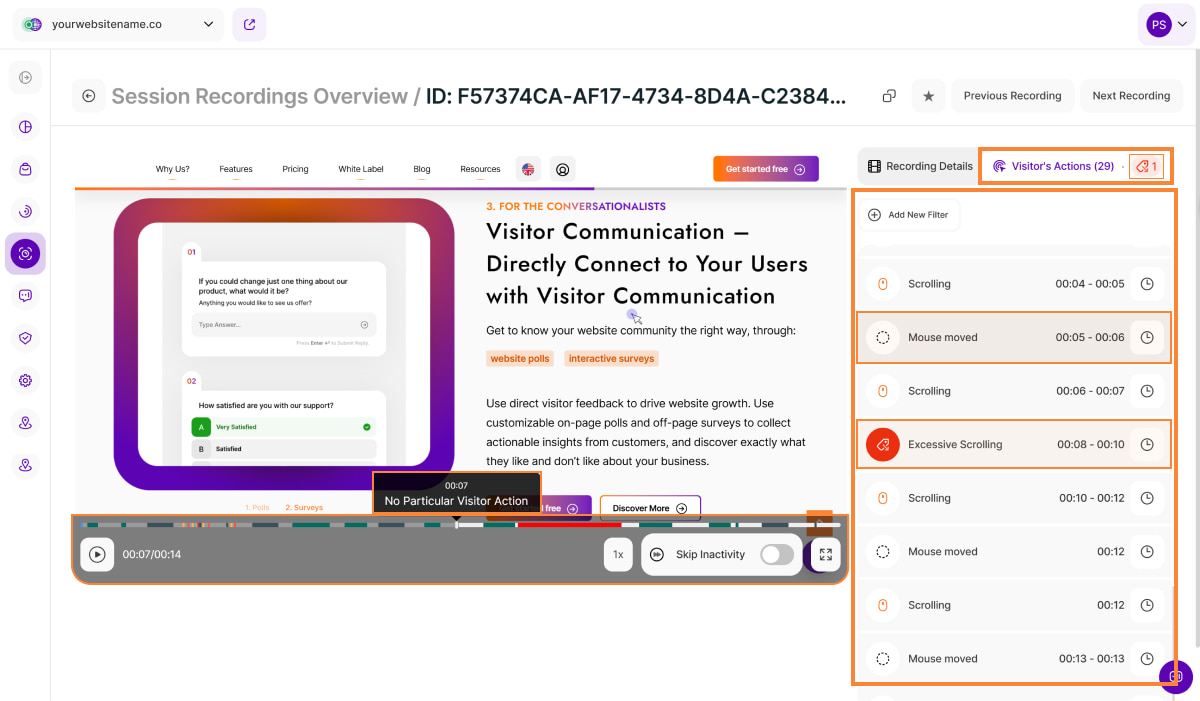Switch to the 2. Surveys slide tab
Screen dimensions: 1200x701
pyautogui.click(x=304, y=508)
